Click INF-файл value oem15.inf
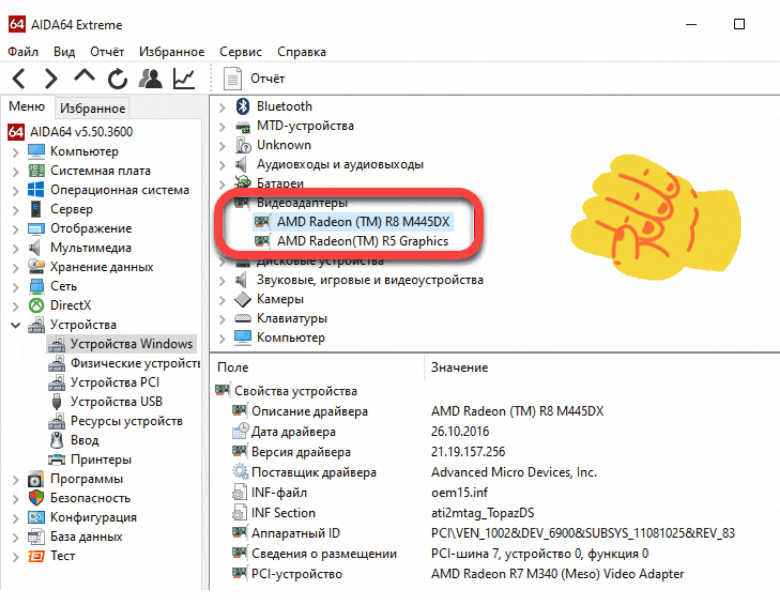This screenshot has width=780, height=600. point(459,493)
